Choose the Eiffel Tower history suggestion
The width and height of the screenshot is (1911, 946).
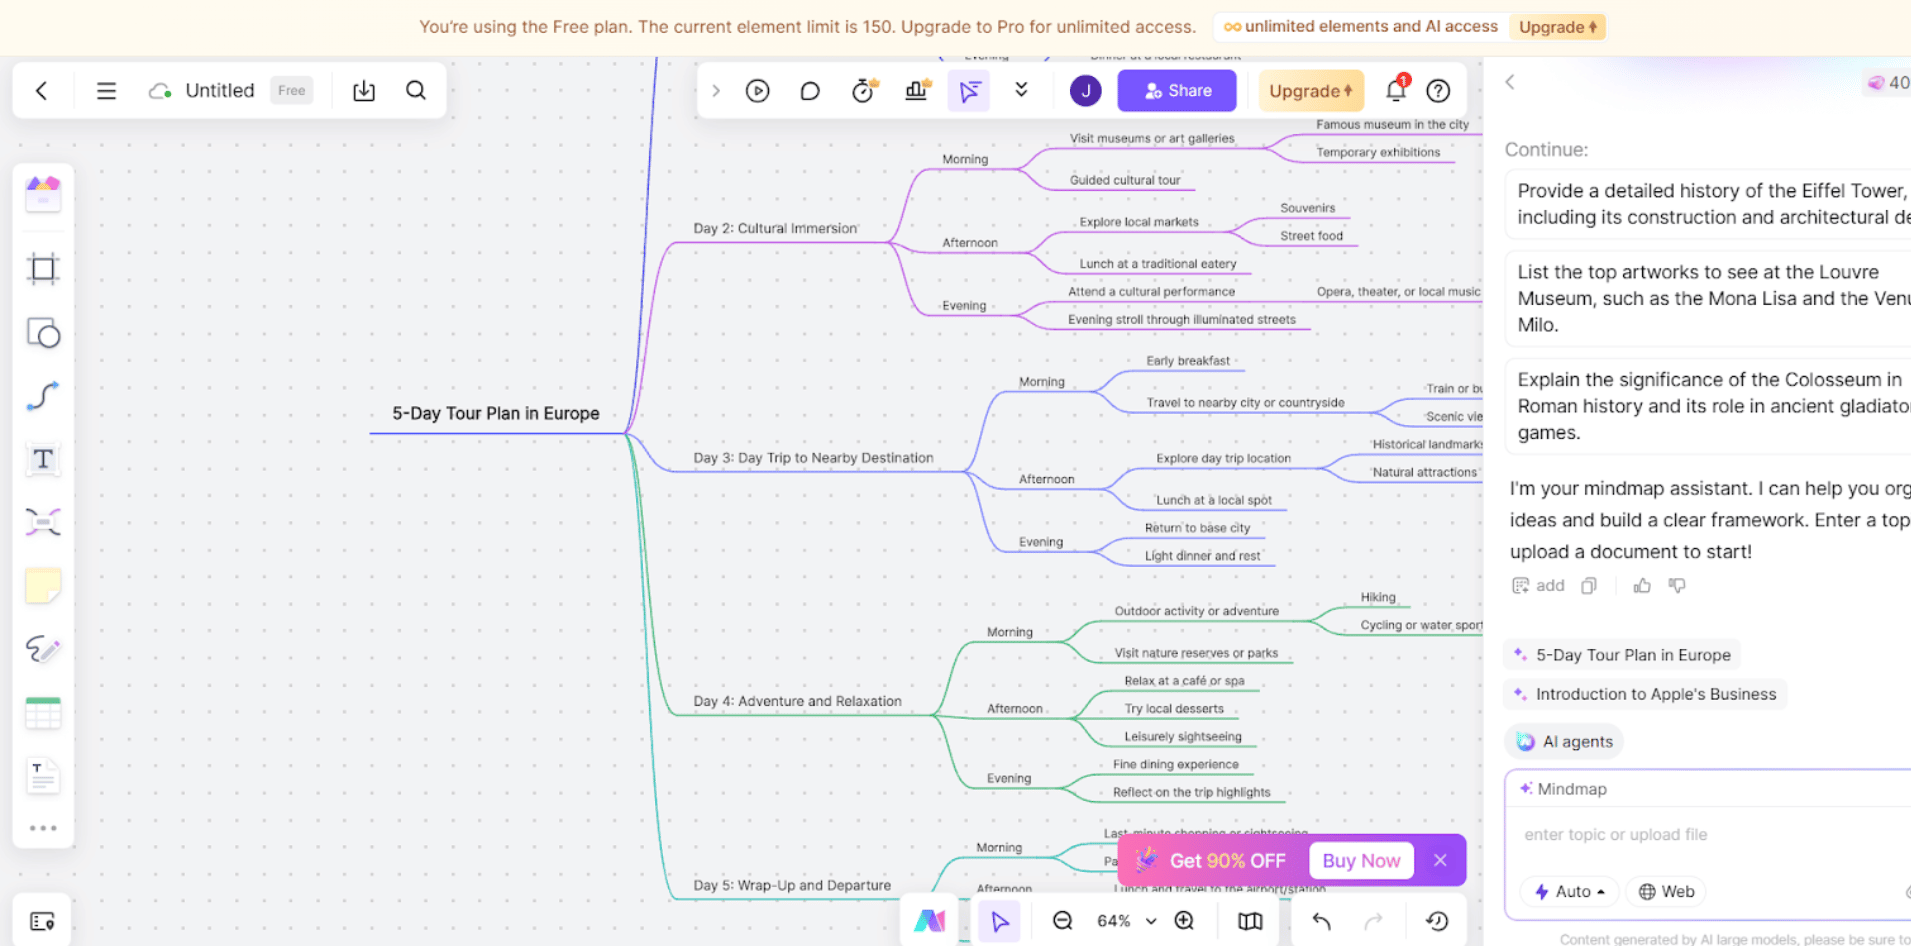pos(1708,204)
